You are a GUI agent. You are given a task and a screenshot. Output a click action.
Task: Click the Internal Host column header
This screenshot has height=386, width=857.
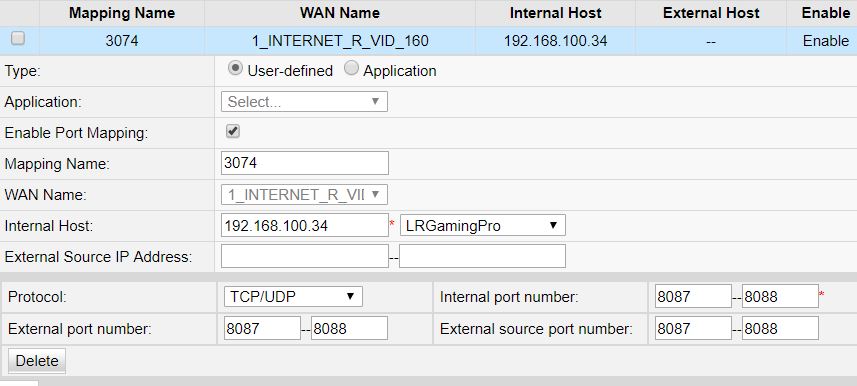point(555,13)
